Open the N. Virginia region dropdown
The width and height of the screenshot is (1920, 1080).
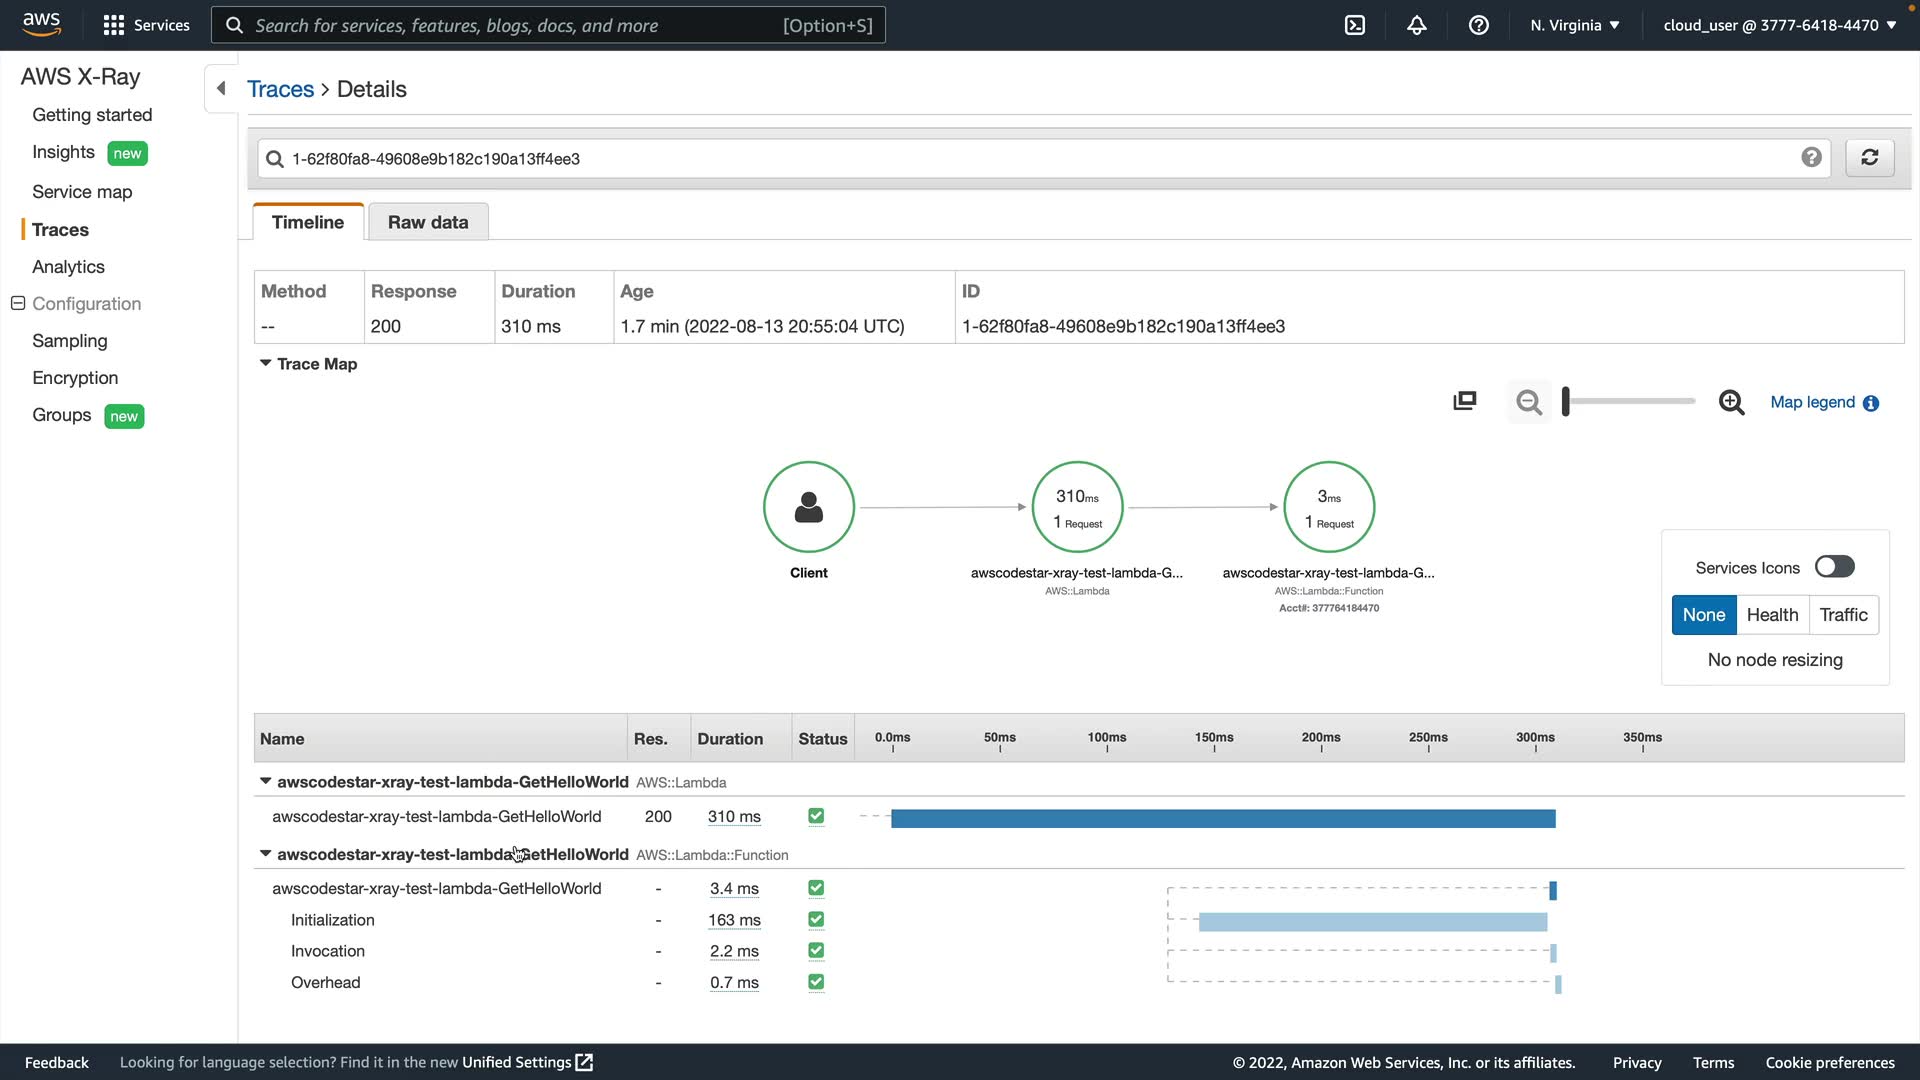pyautogui.click(x=1574, y=25)
